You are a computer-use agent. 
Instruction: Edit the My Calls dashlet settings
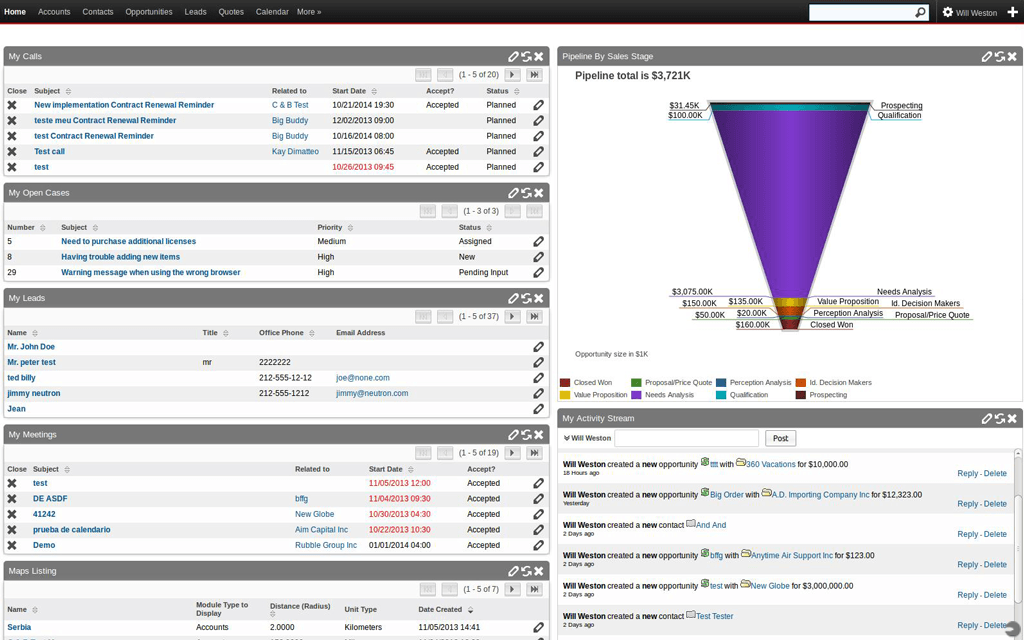(x=514, y=57)
